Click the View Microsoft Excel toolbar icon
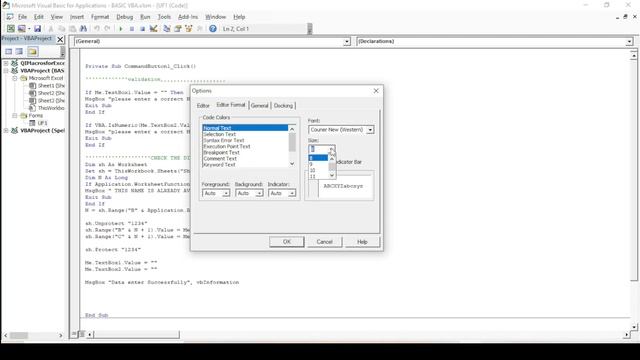The height and width of the screenshot is (360, 640). [11, 29]
